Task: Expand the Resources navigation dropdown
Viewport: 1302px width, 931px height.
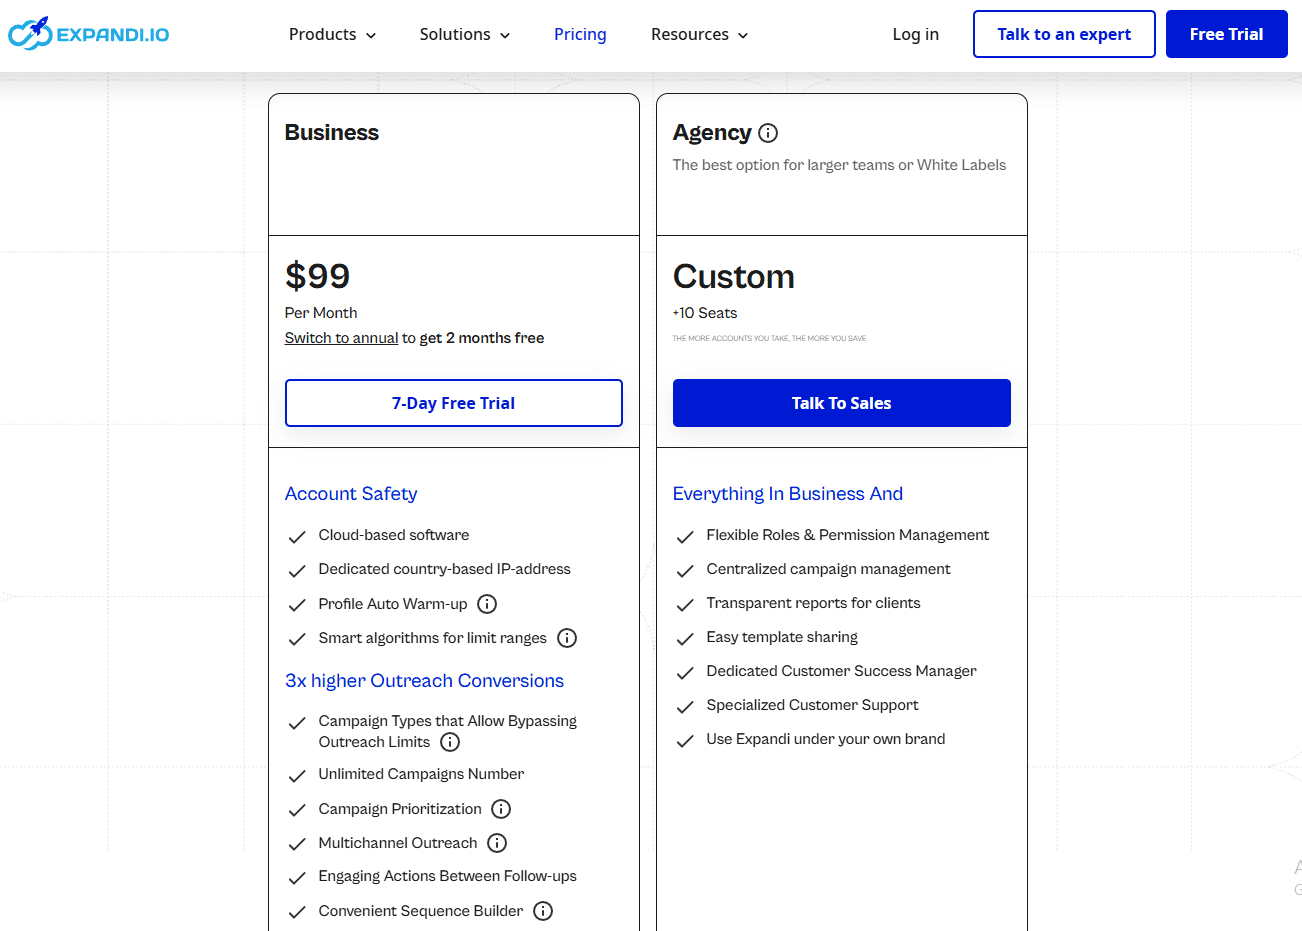Action: click(x=699, y=34)
